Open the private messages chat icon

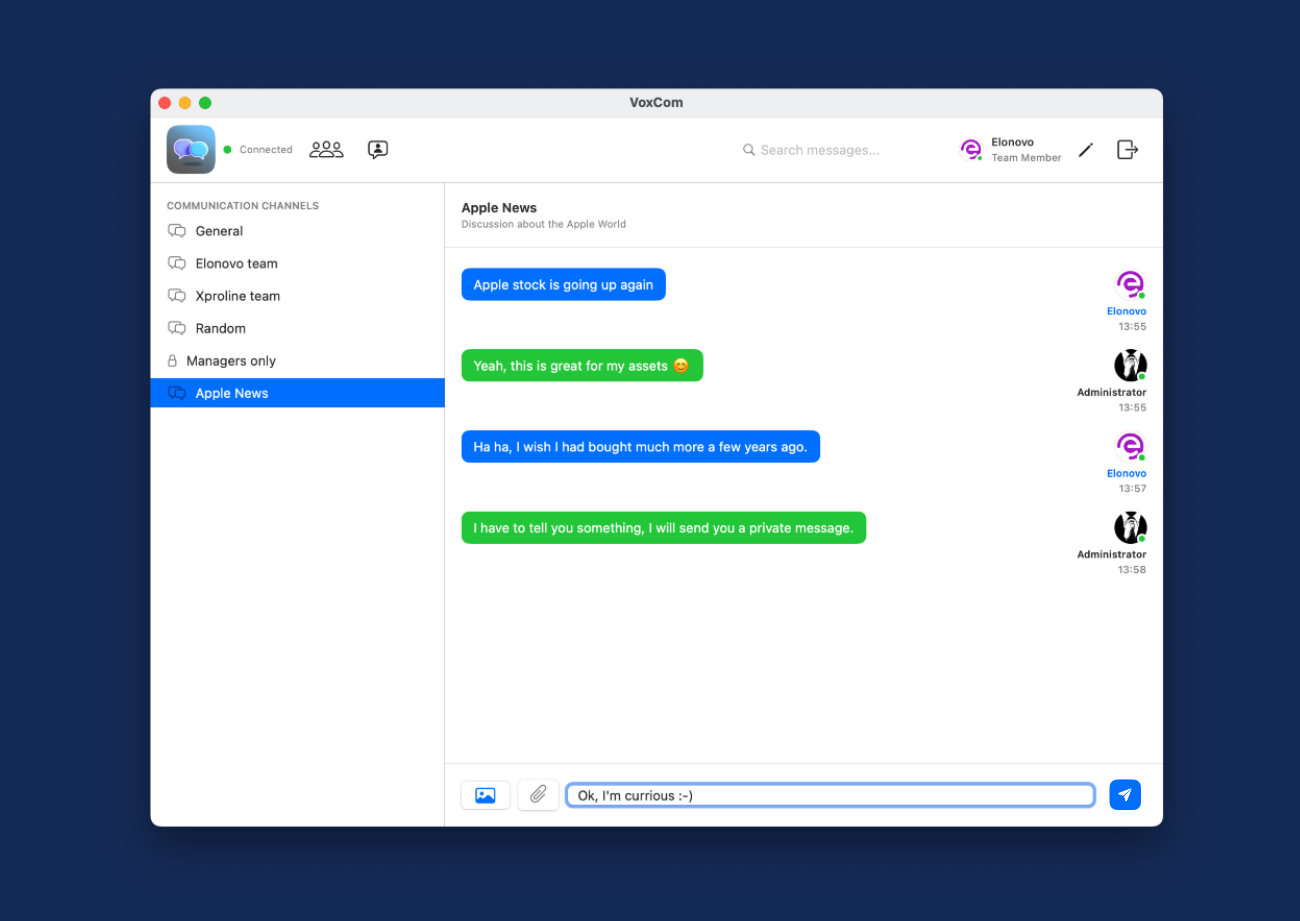pyautogui.click(x=378, y=150)
